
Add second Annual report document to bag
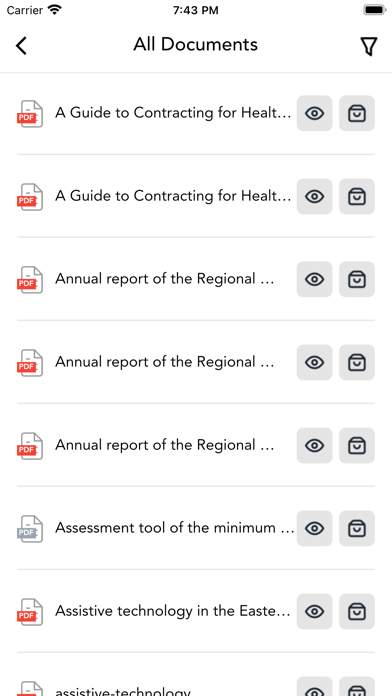click(357, 362)
